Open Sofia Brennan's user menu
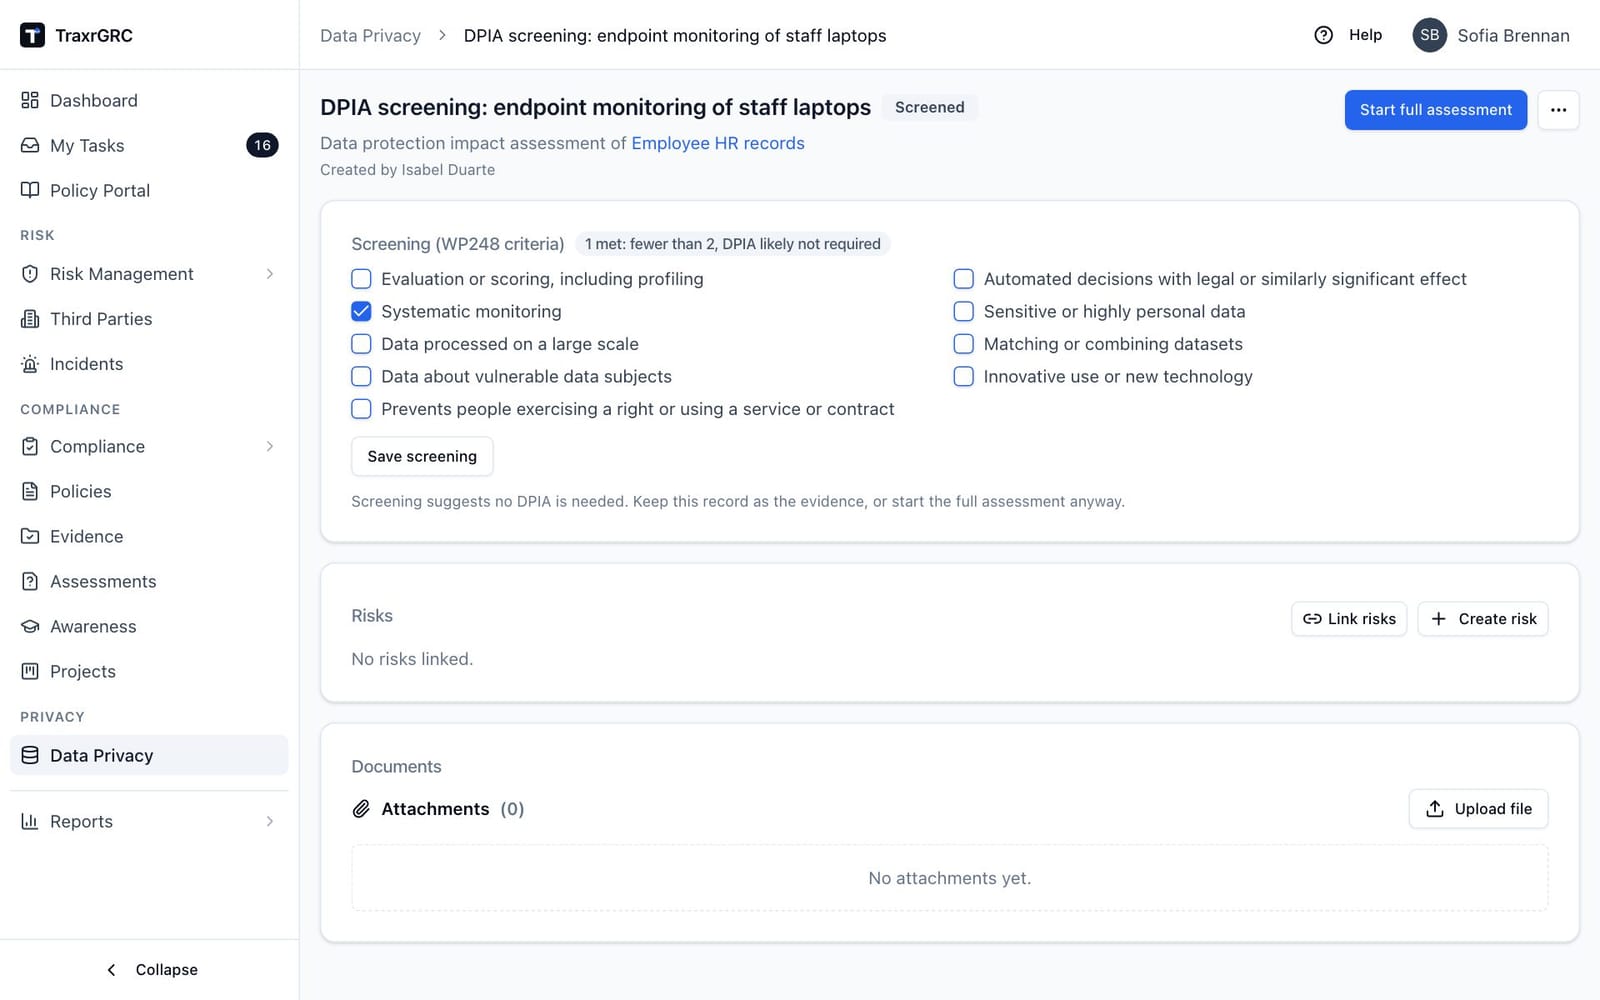 (x=1490, y=35)
